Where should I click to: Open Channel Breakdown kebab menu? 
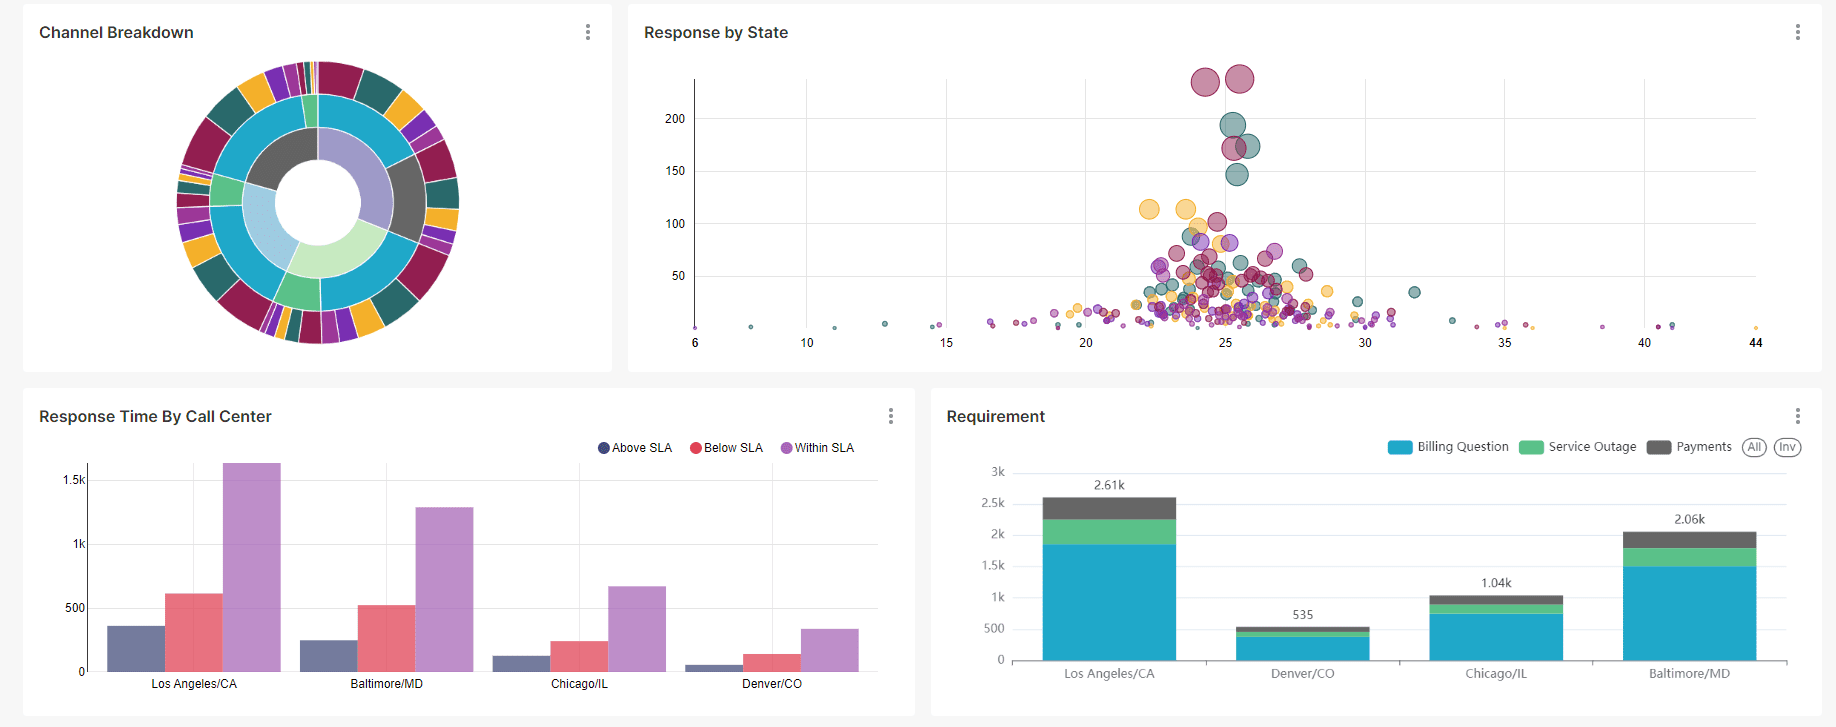588,33
